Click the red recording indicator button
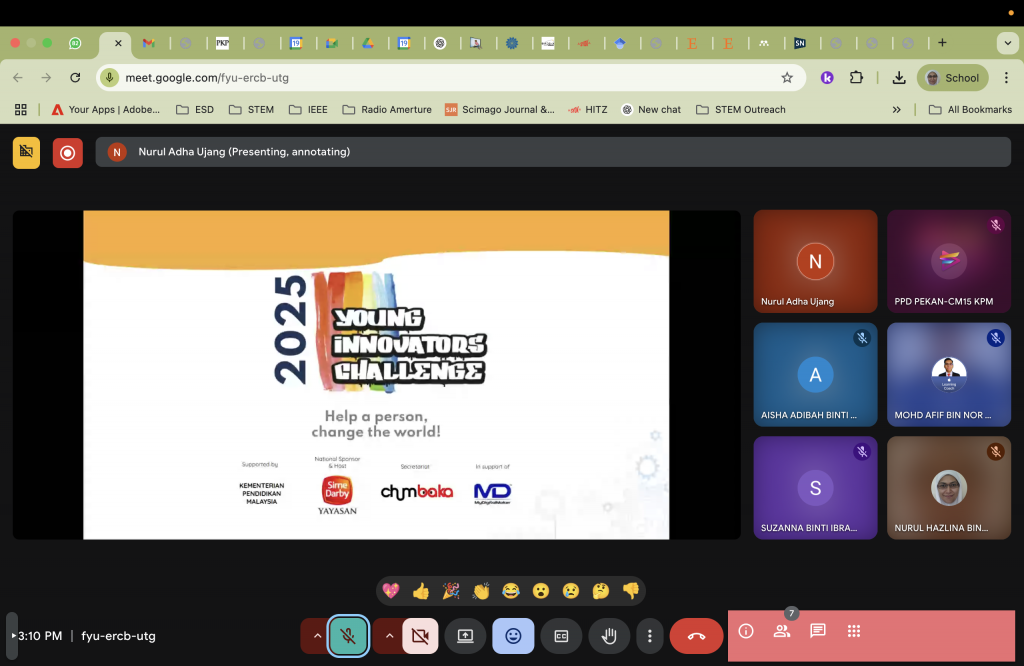The height and width of the screenshot is (666, 1024). click(x=68, y=153)
